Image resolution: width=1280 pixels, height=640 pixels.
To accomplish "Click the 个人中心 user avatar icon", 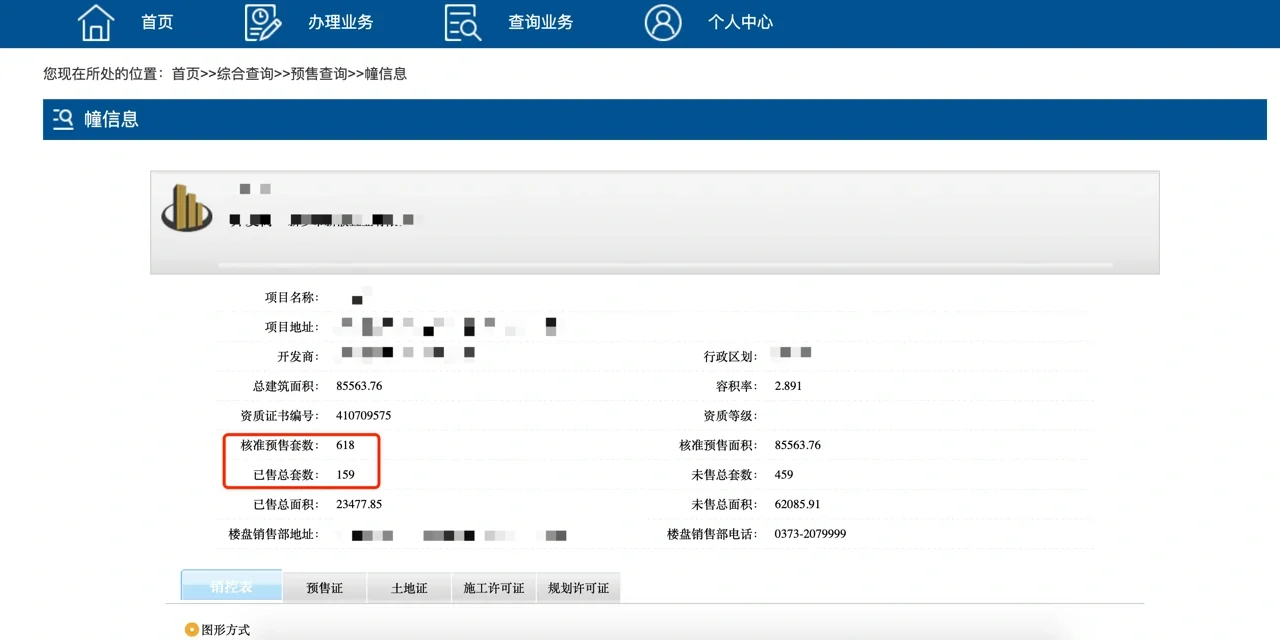I will pos(663,22).
